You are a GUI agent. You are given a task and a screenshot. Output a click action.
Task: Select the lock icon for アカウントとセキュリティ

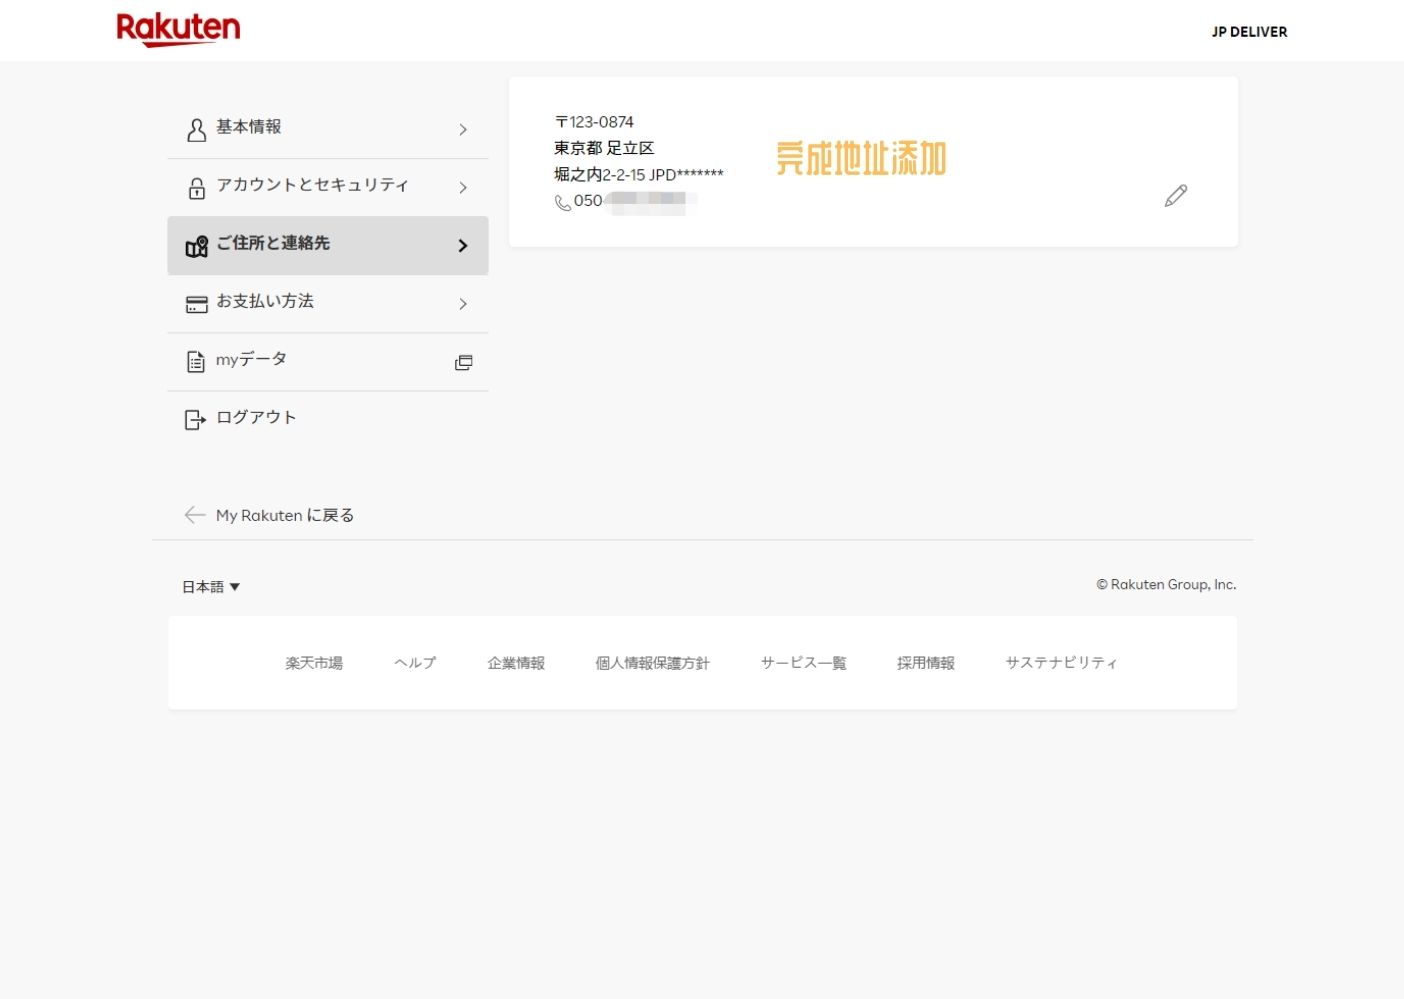195,186
